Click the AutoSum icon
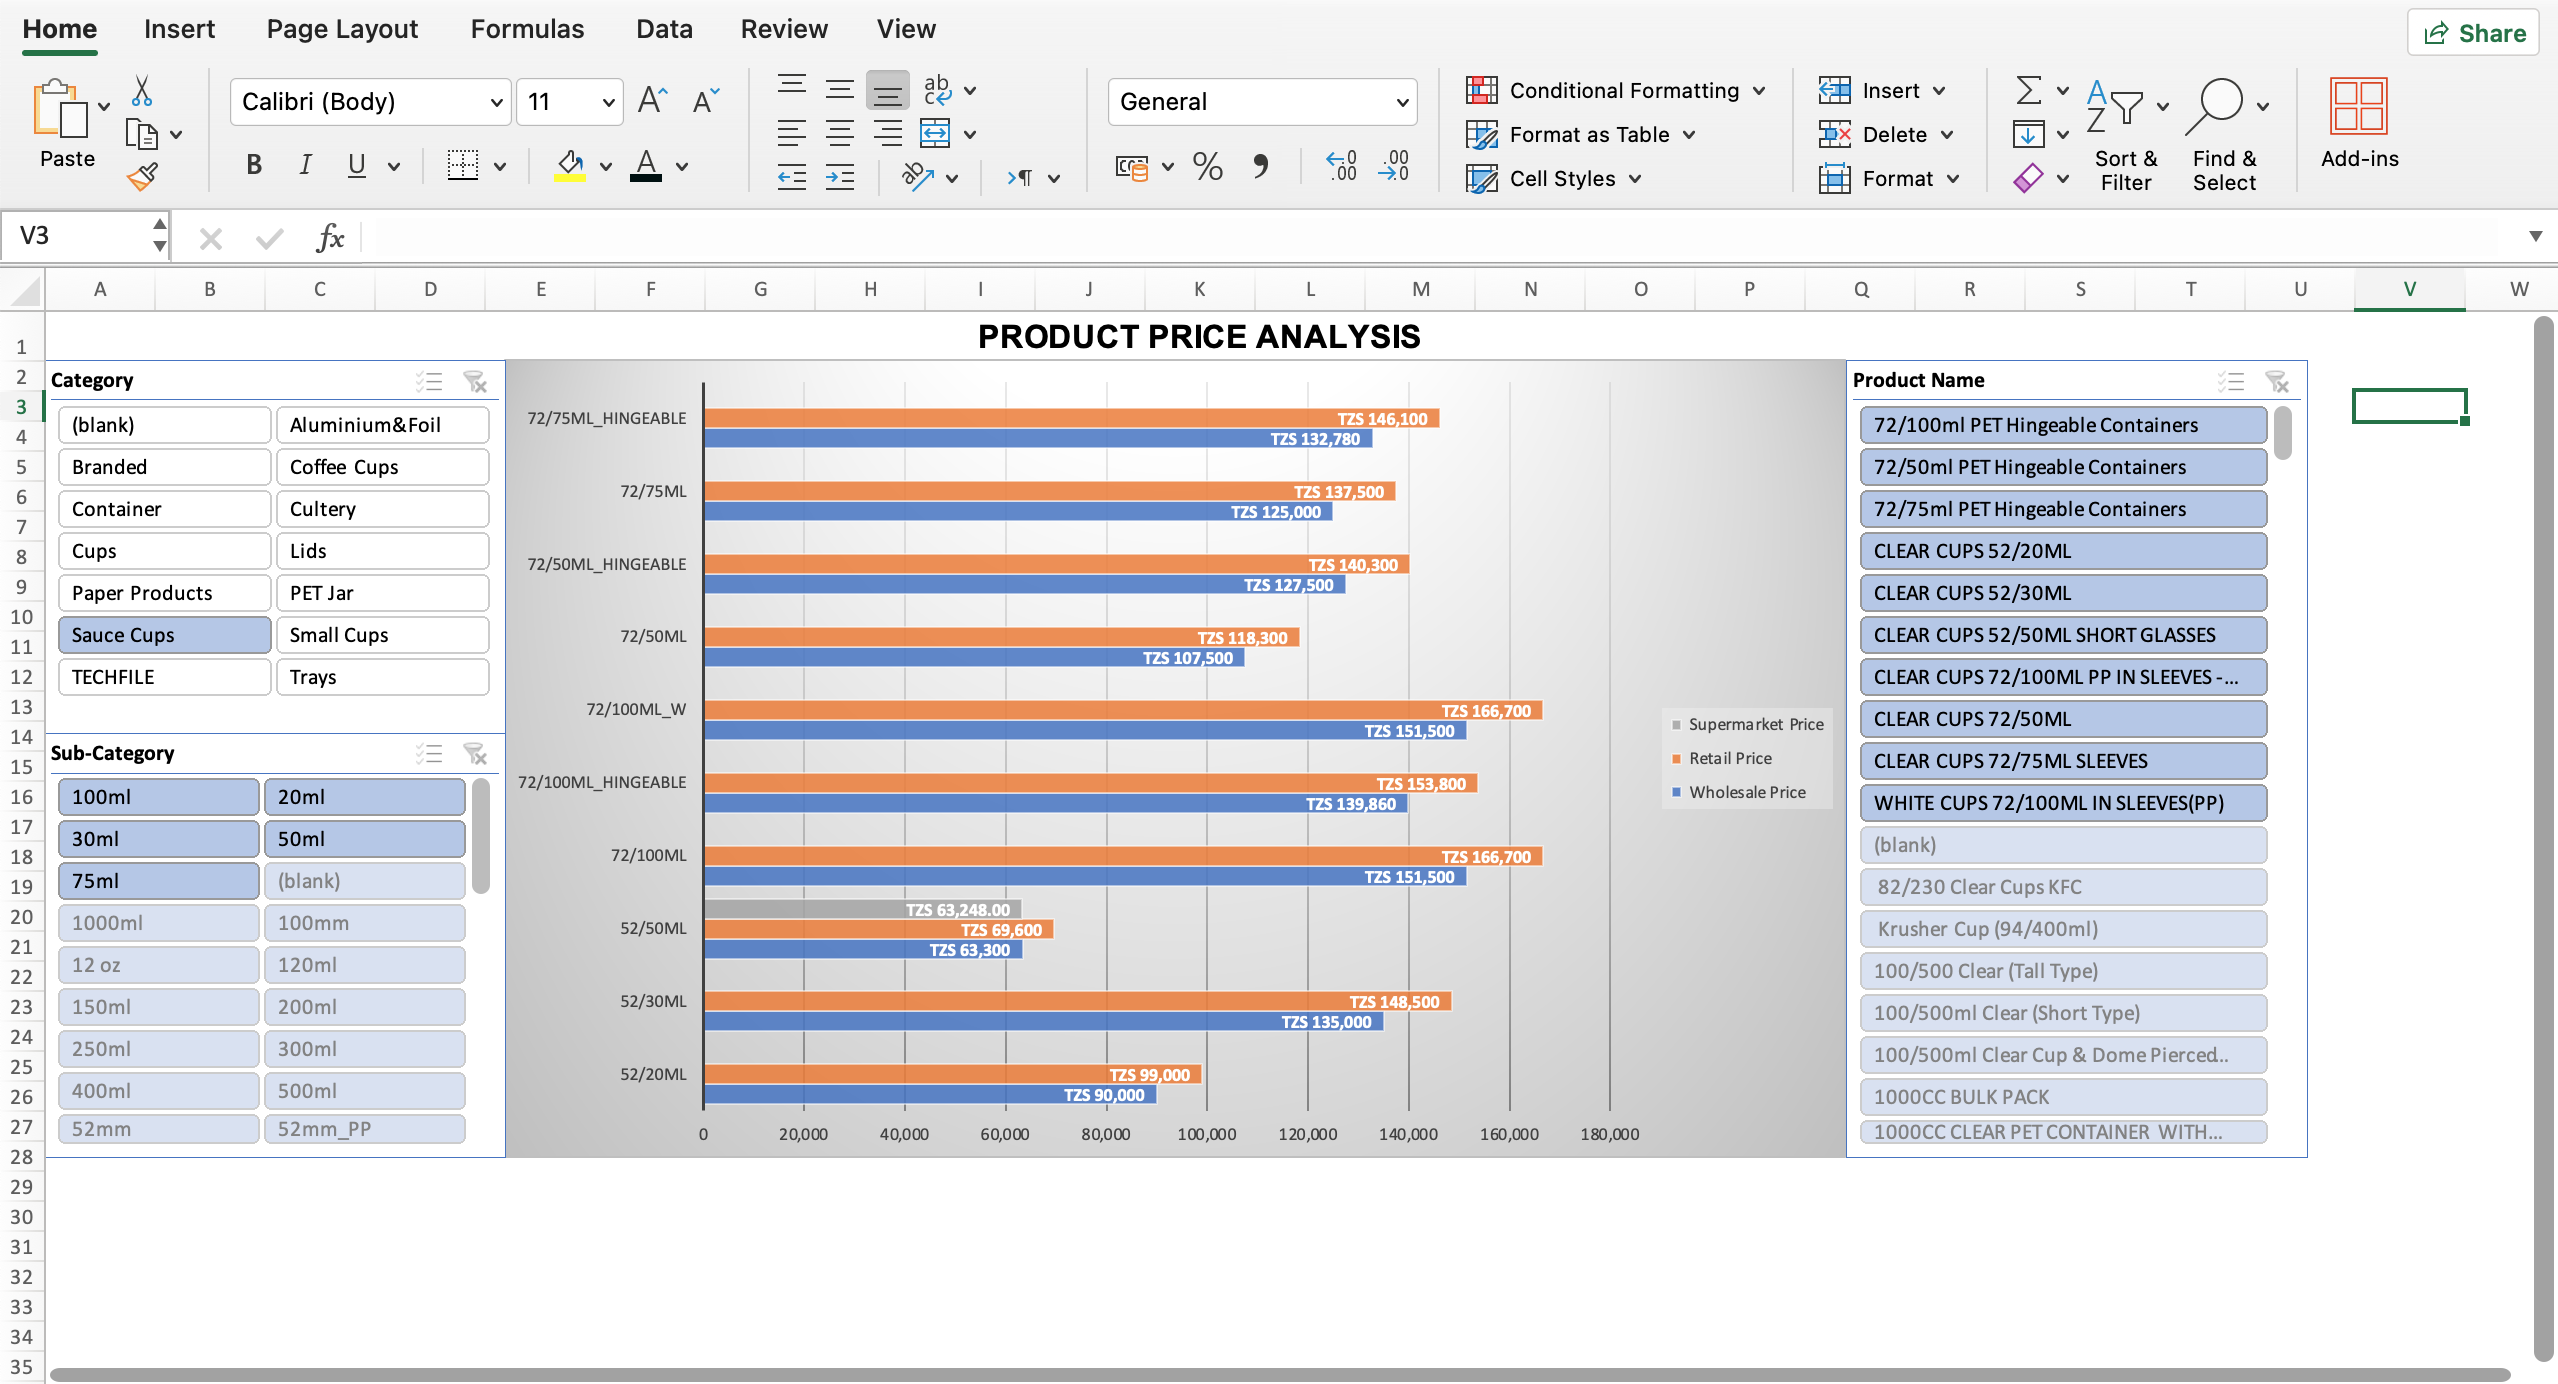The width and height of the screenshot is (2558, 1384). (x=2028, y=90)
